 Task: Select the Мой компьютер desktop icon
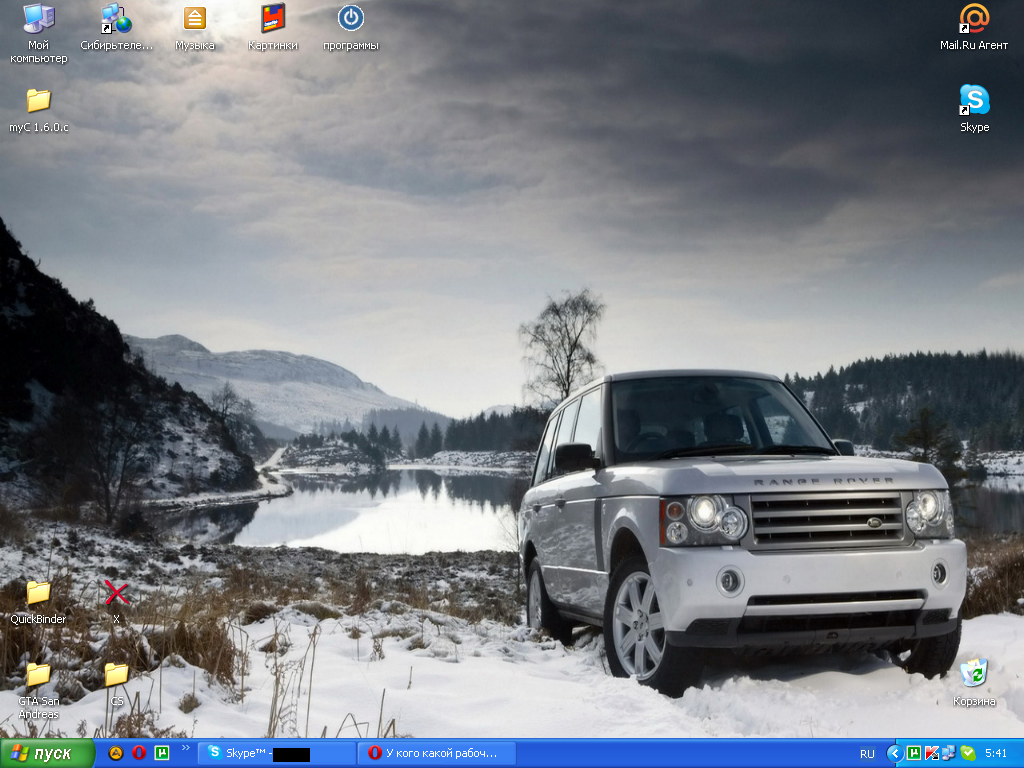39,20
